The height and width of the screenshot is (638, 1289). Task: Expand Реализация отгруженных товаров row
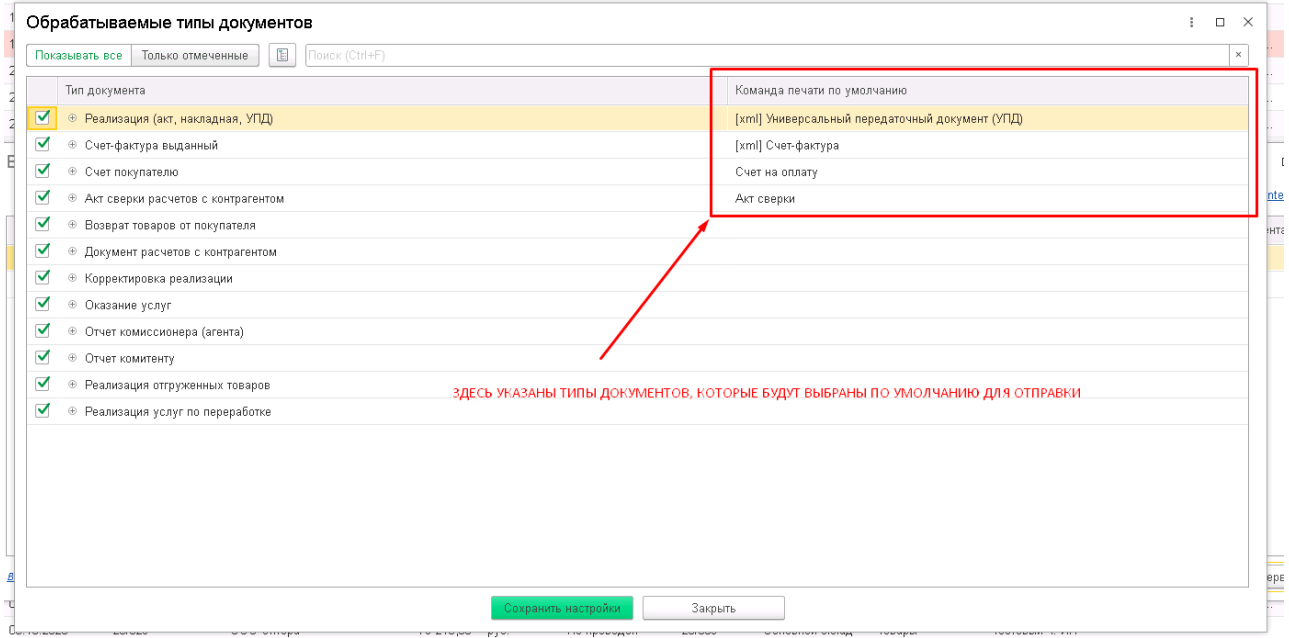(72, 384)
